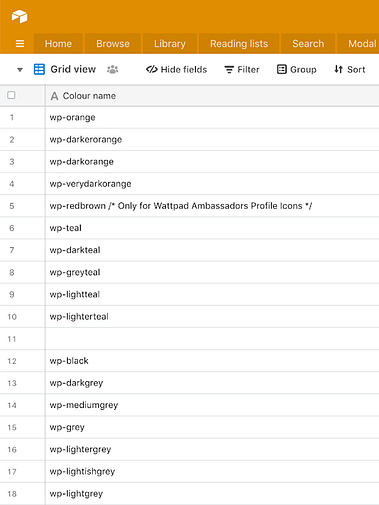Switch to the Reading lists tab
This screenshot has height=505, width=379.
(239, 44)
